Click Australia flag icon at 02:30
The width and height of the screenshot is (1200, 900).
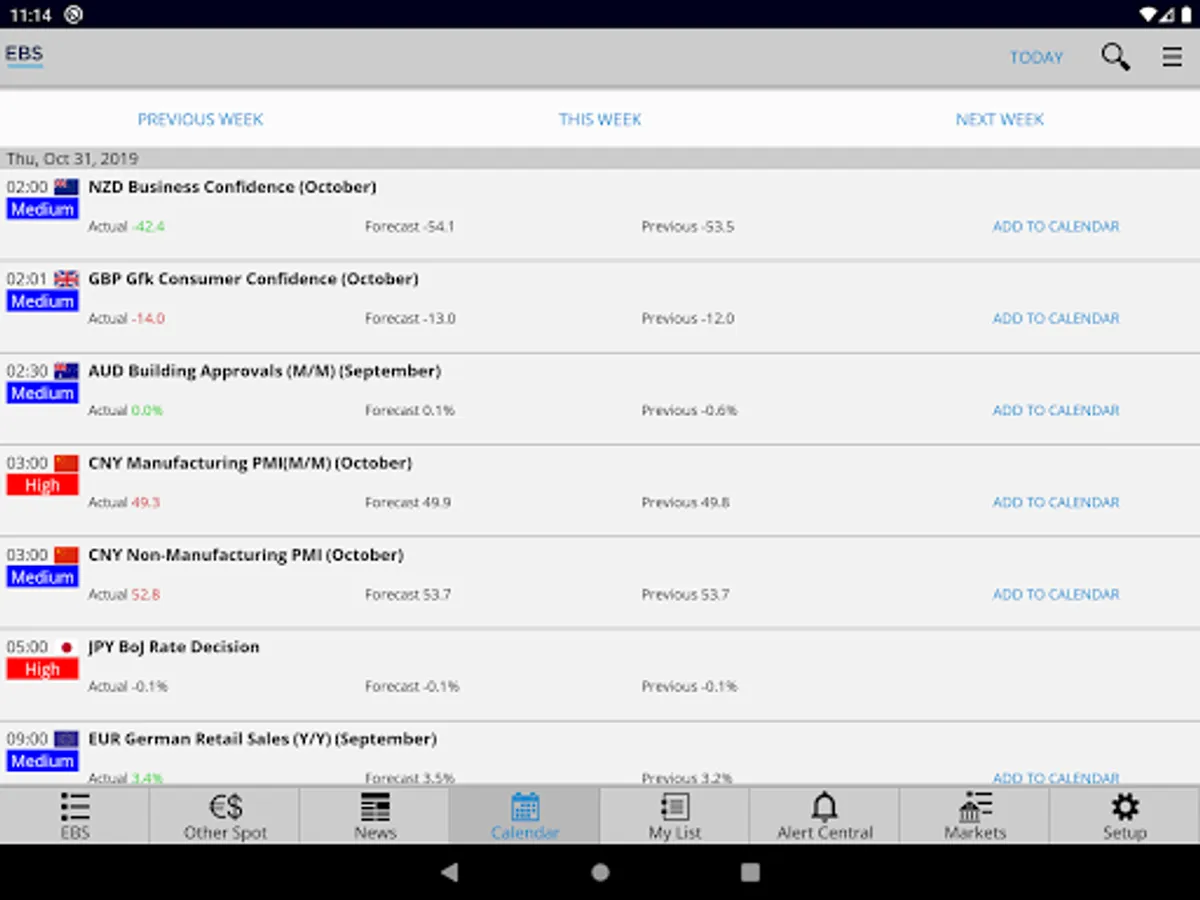(66, 371)
